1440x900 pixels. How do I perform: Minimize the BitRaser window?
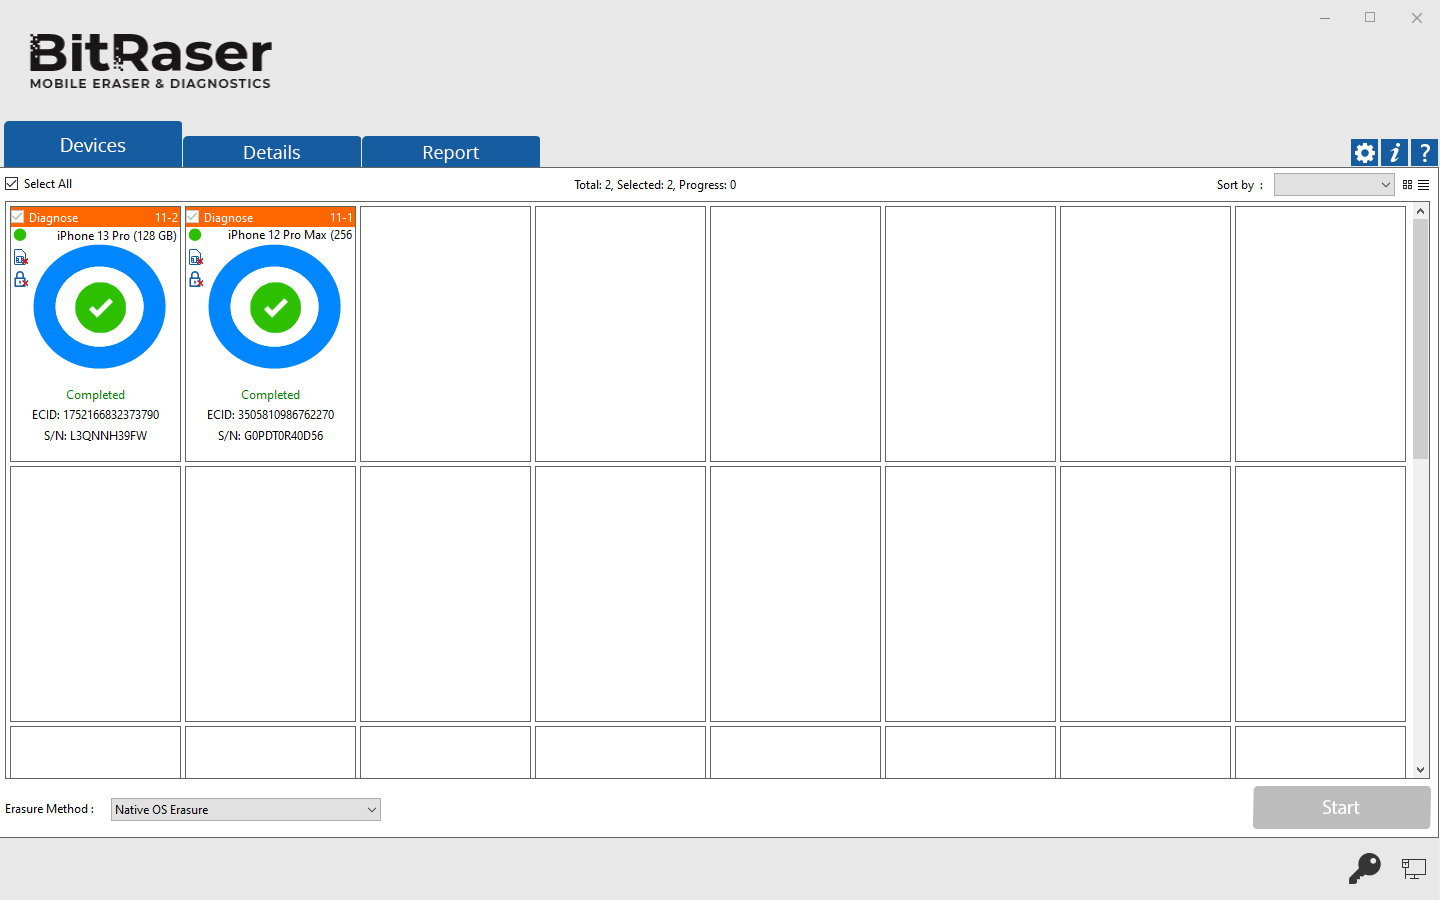(x=1325, y=18)
